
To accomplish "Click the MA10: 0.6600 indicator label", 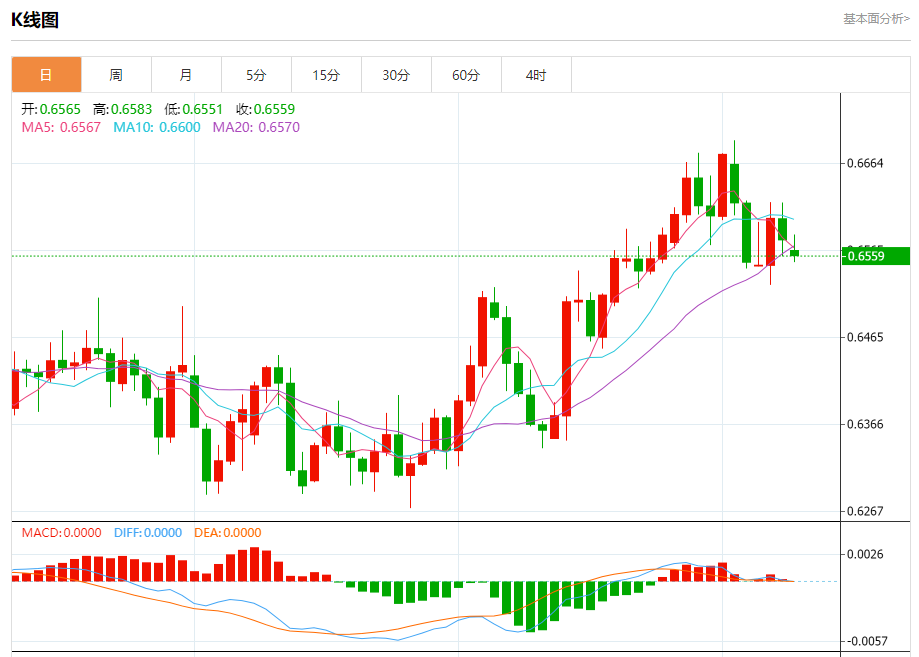I will [156, 127].
